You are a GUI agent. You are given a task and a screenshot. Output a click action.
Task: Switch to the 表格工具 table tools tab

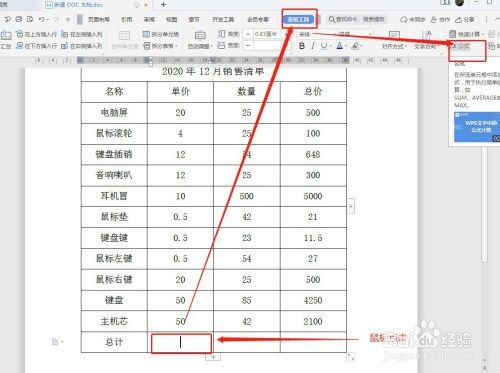tap(299, 20)
